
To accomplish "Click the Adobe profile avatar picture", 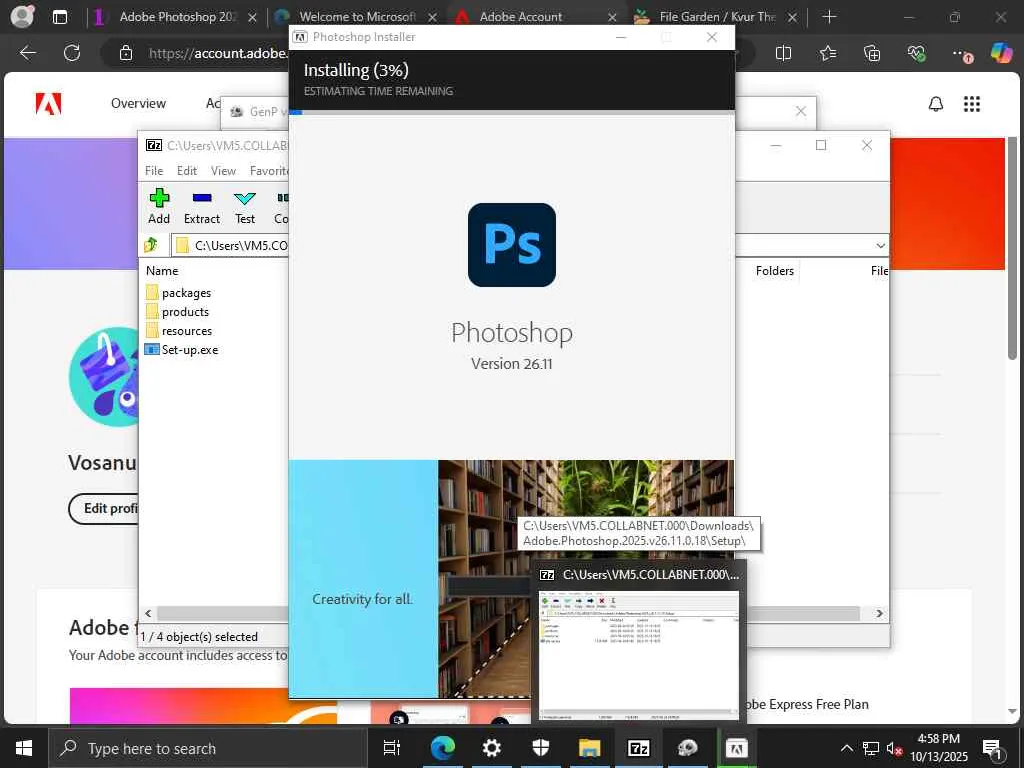I will tap(103, 377).
